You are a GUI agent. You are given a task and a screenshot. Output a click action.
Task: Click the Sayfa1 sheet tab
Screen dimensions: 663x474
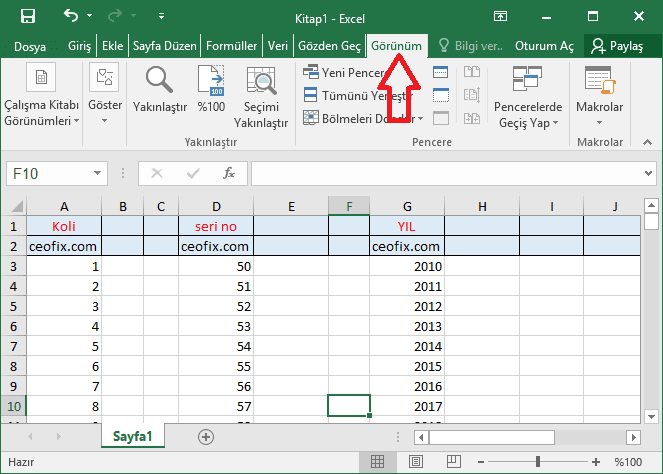point(132,436)
